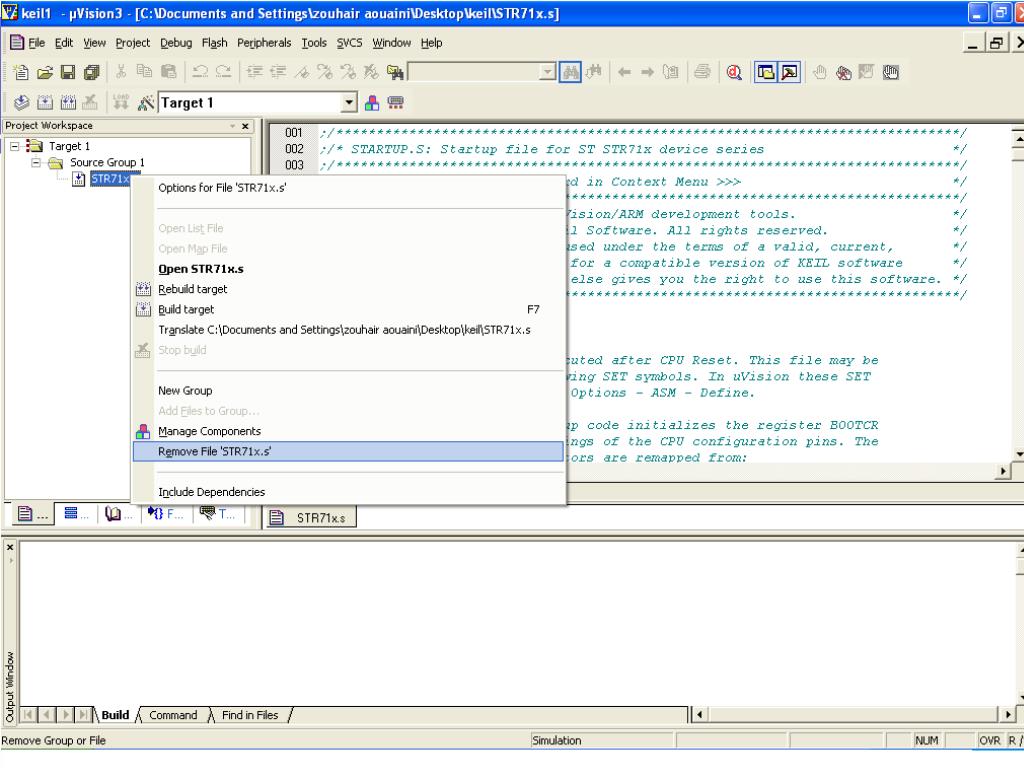Open the Help menu
The height and width of the screenshot is (768, 1024).
coord(432,43)
